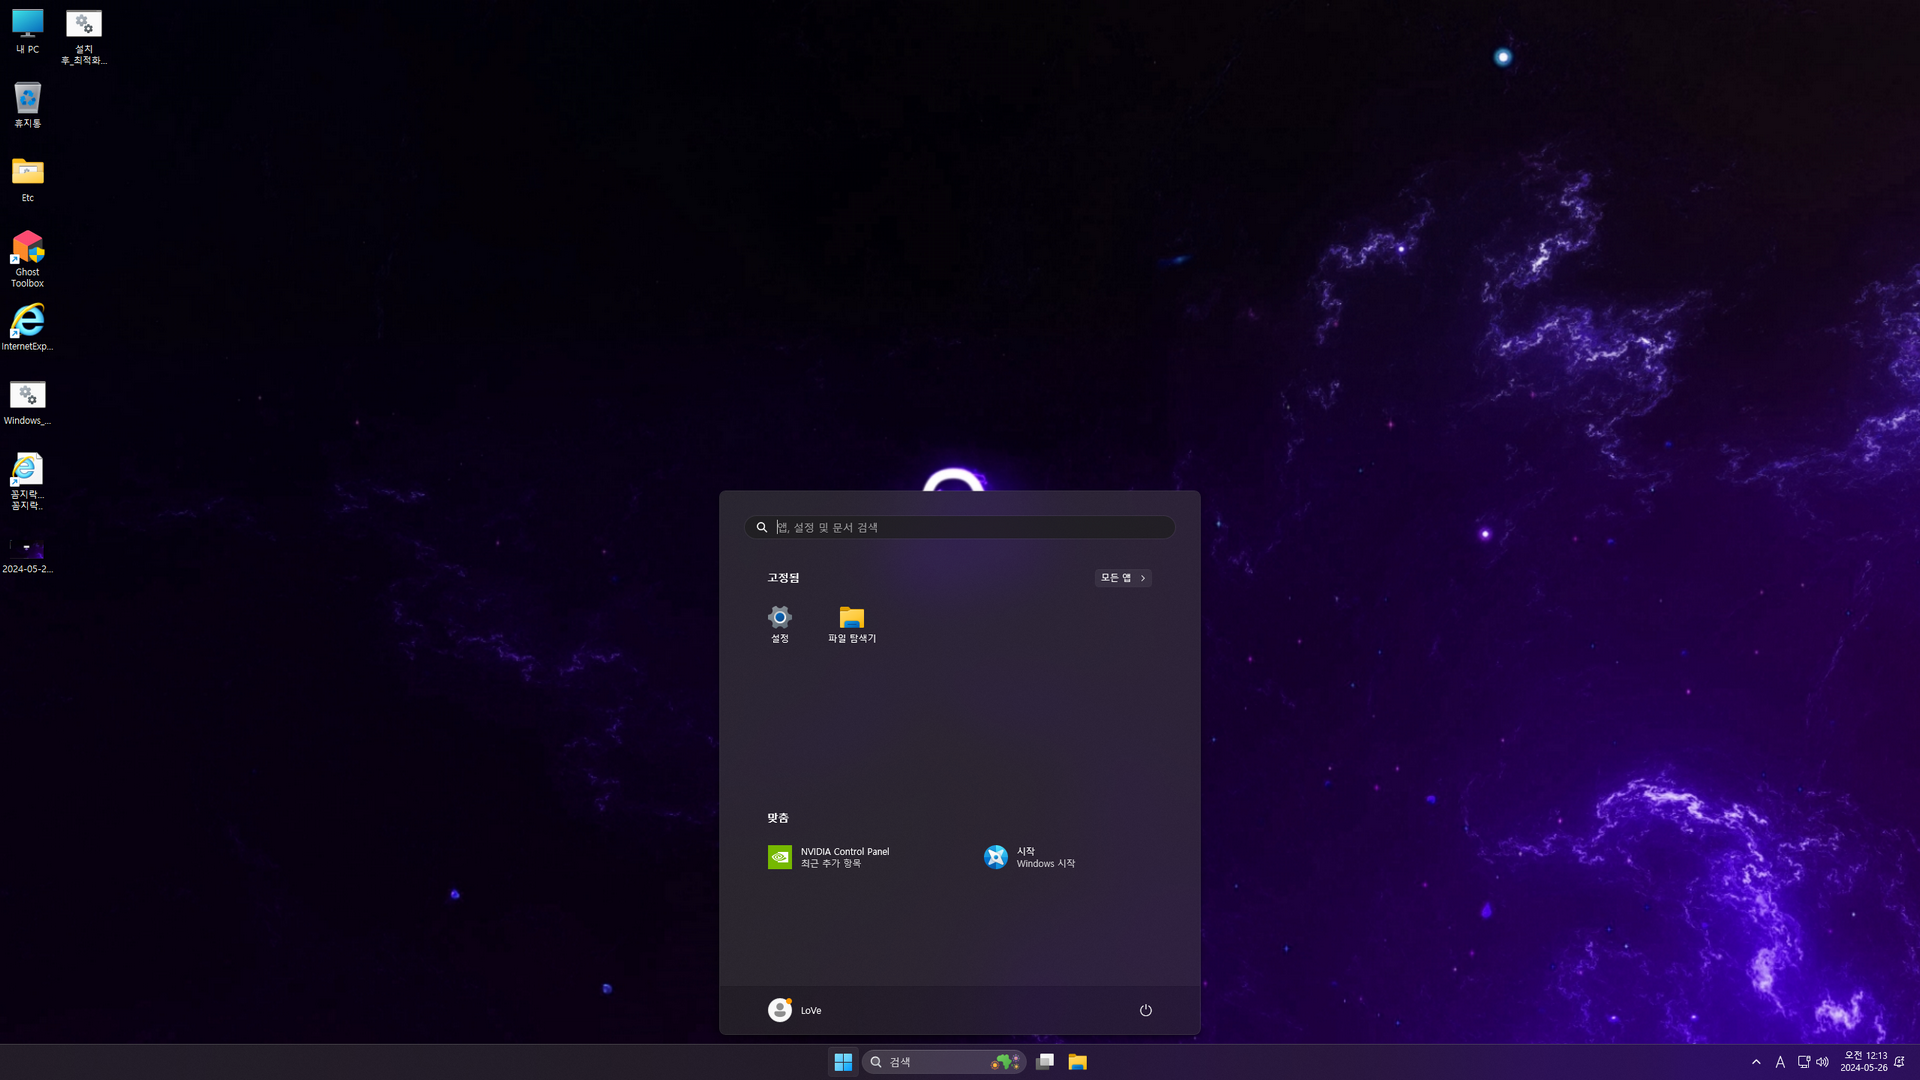Viewport: 1920px width, 1080px height.
Task: Expand the 모든 앱 all apps list
Action: click(1123, 578)
